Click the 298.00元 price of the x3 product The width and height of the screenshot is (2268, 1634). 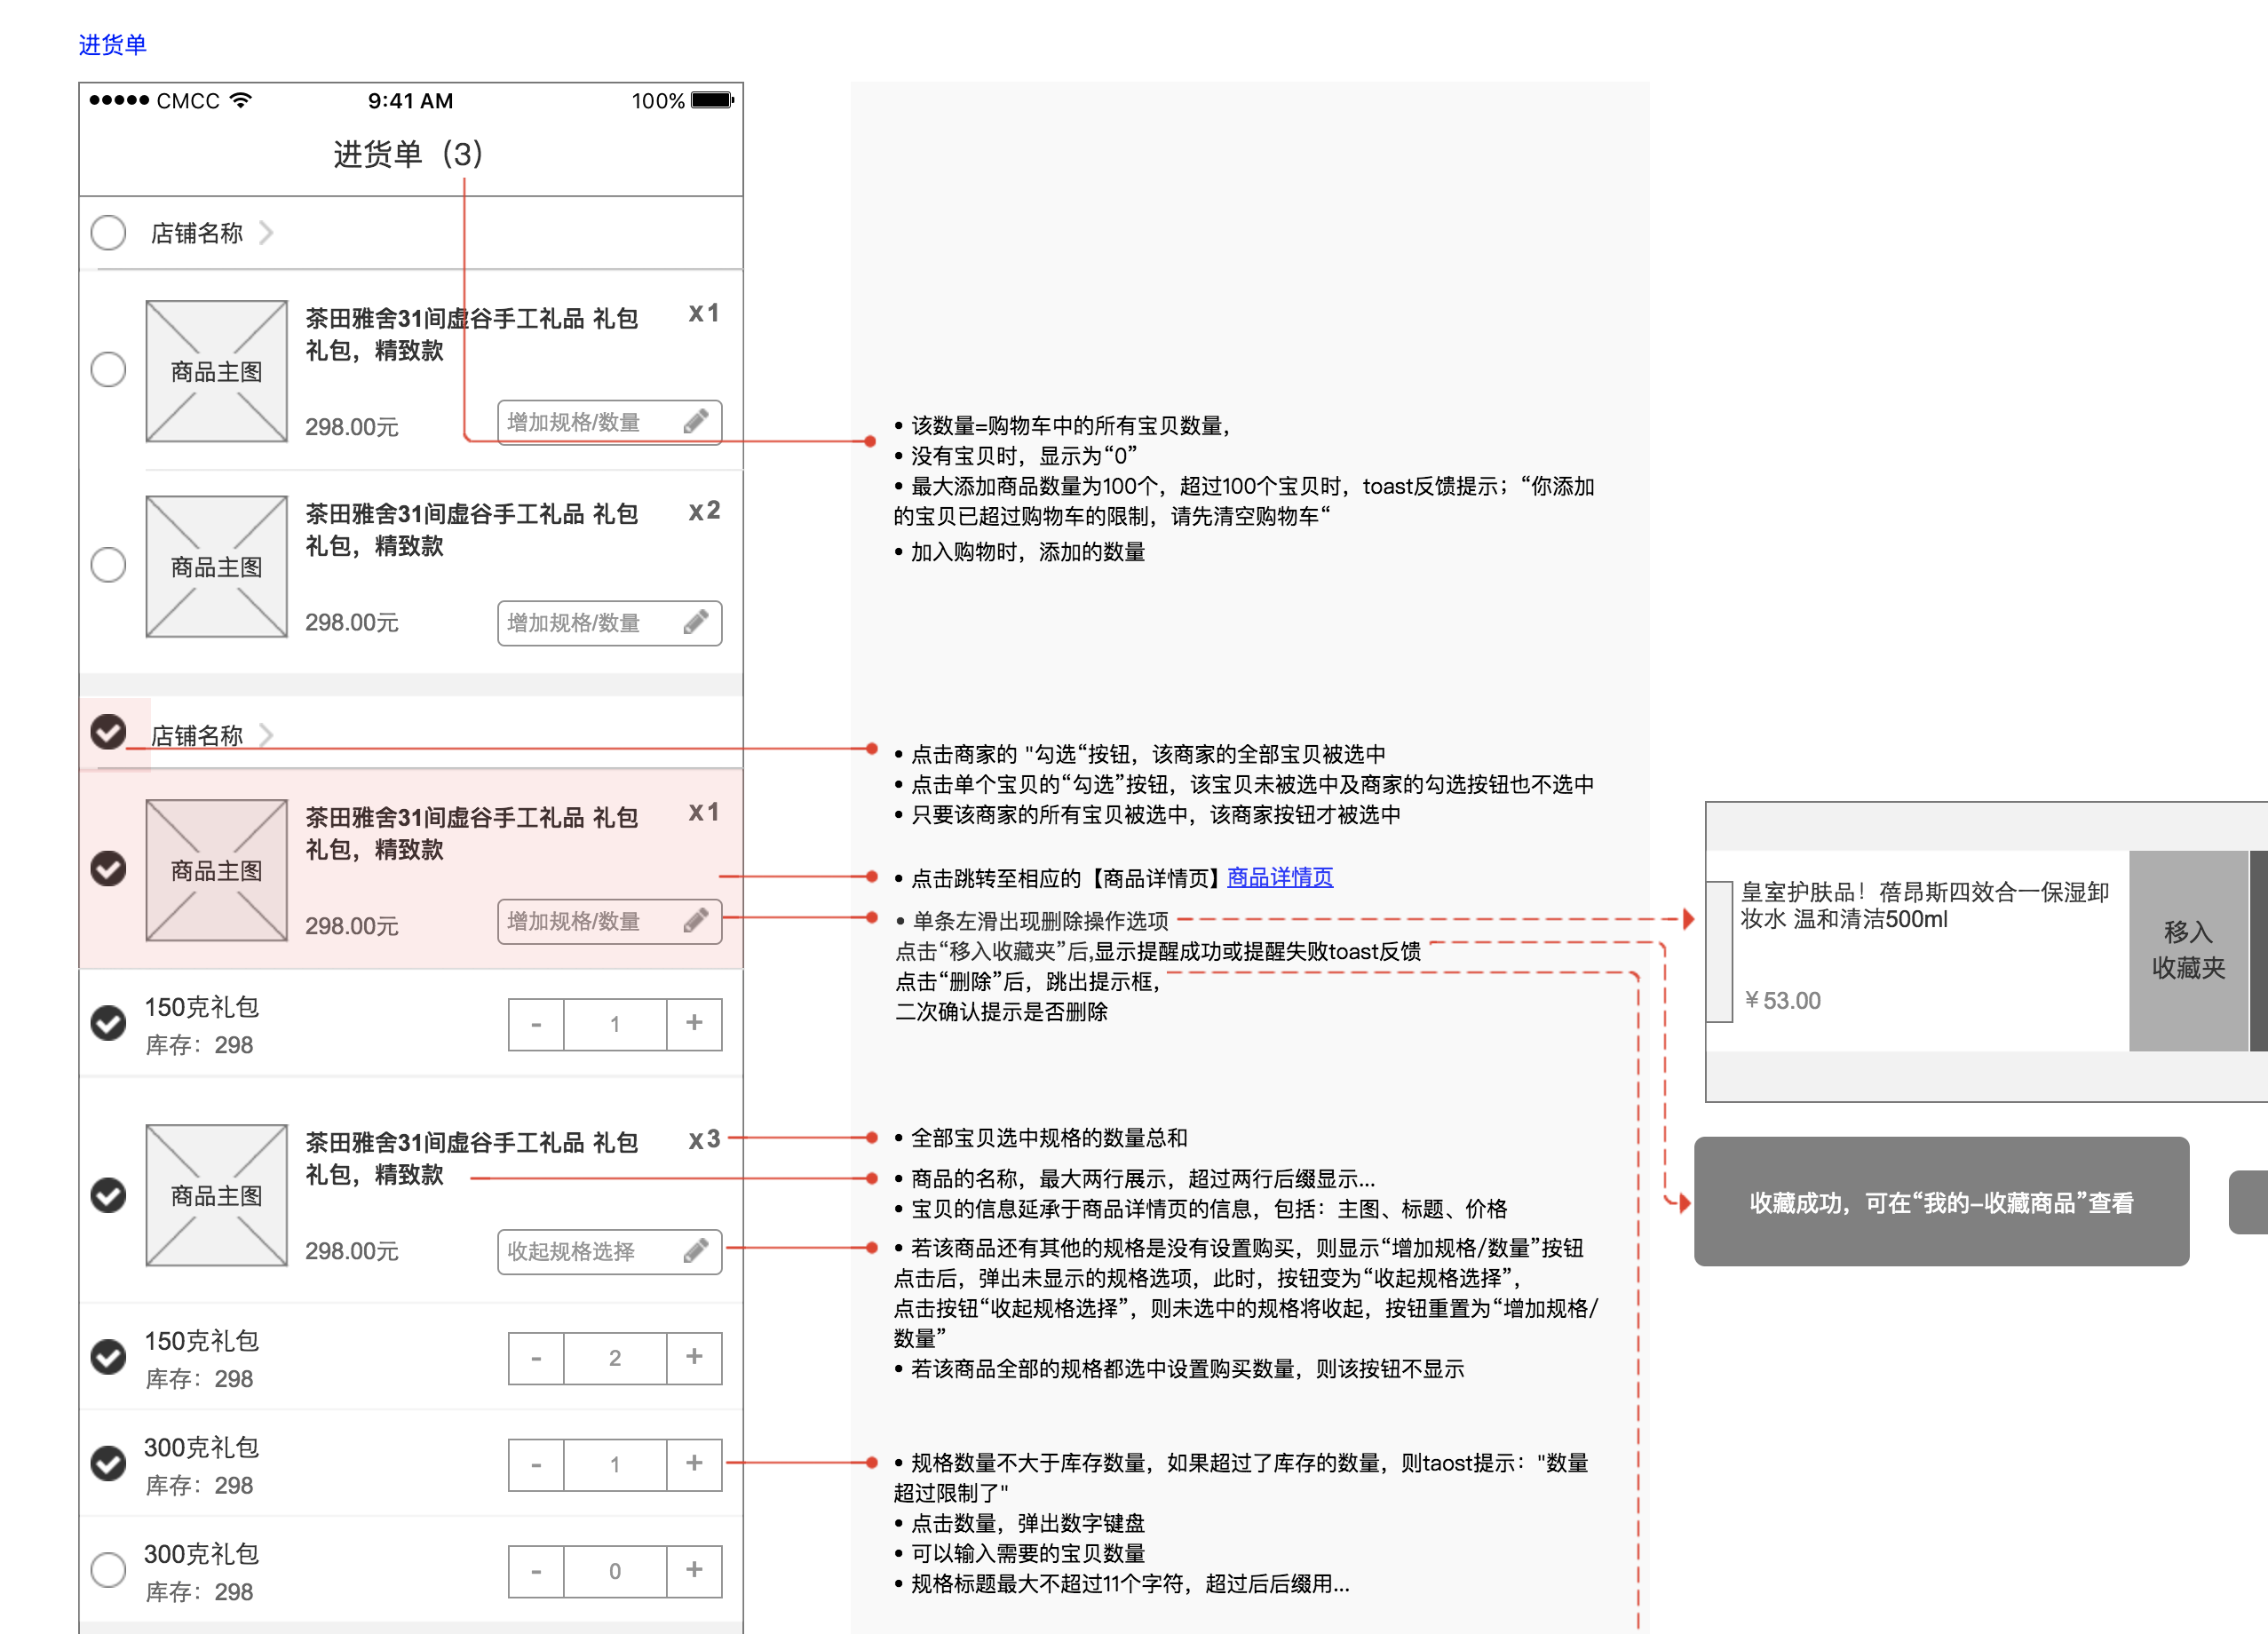pyautogui.click(x=351, y=1251)
